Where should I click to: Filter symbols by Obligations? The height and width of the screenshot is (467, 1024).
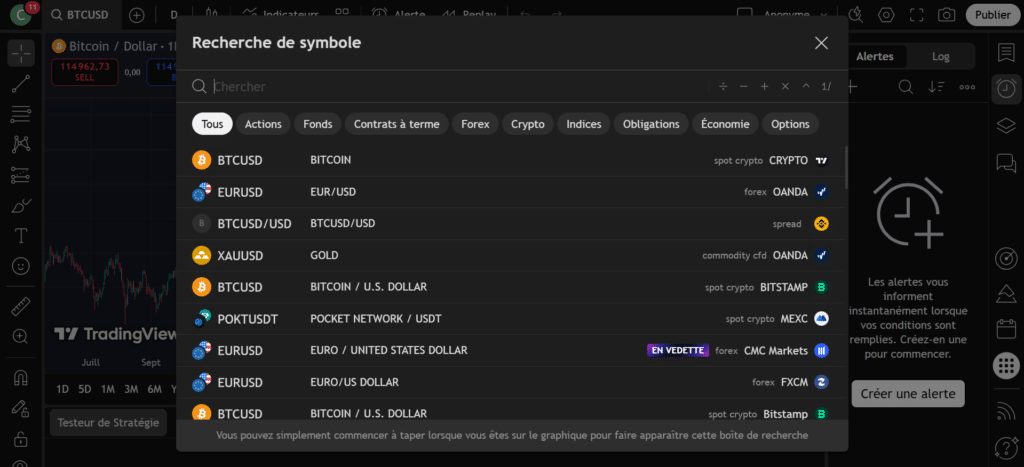coord(651,124)
